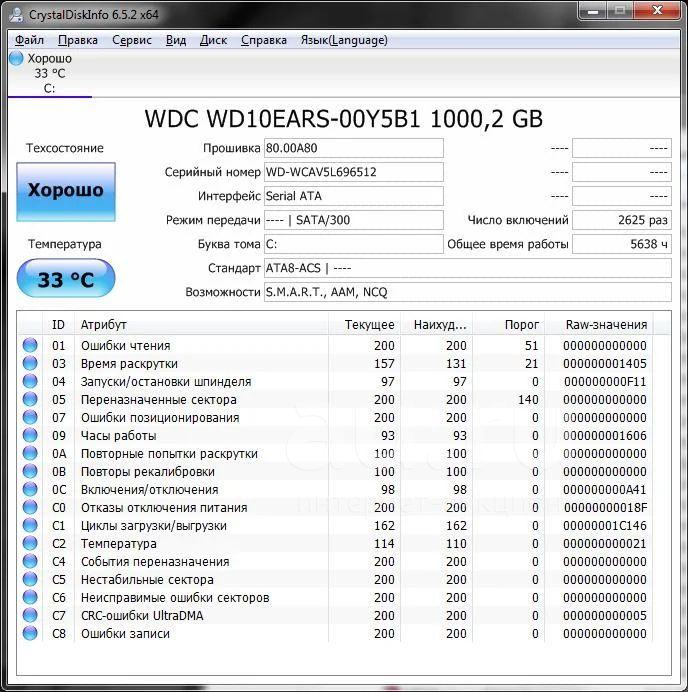
Task: Click worst value 110 in Температура row
Action: [456, 544]
